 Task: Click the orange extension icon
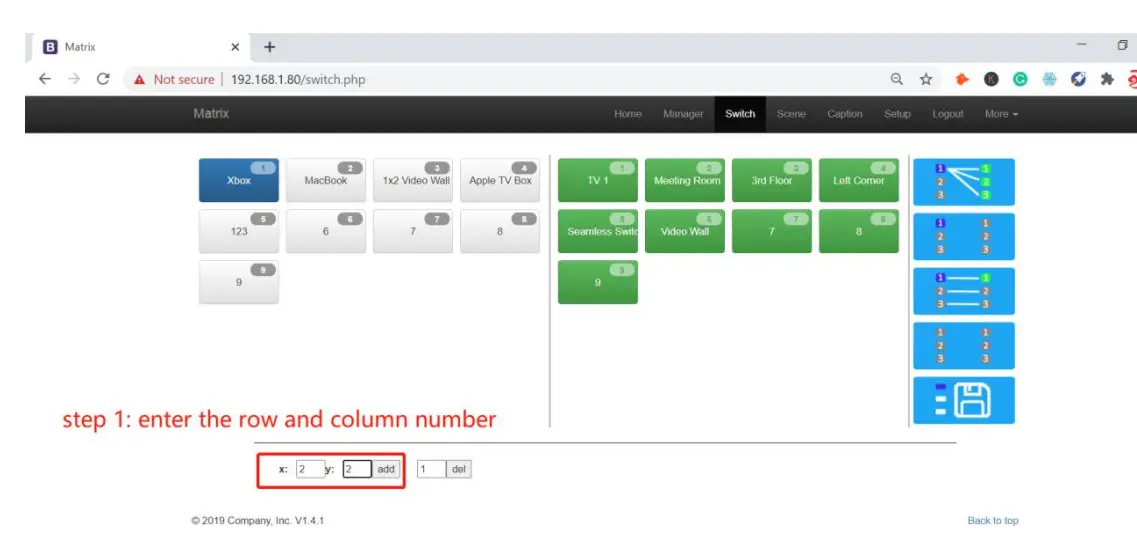pyautogui.click(x=962, y=80)
